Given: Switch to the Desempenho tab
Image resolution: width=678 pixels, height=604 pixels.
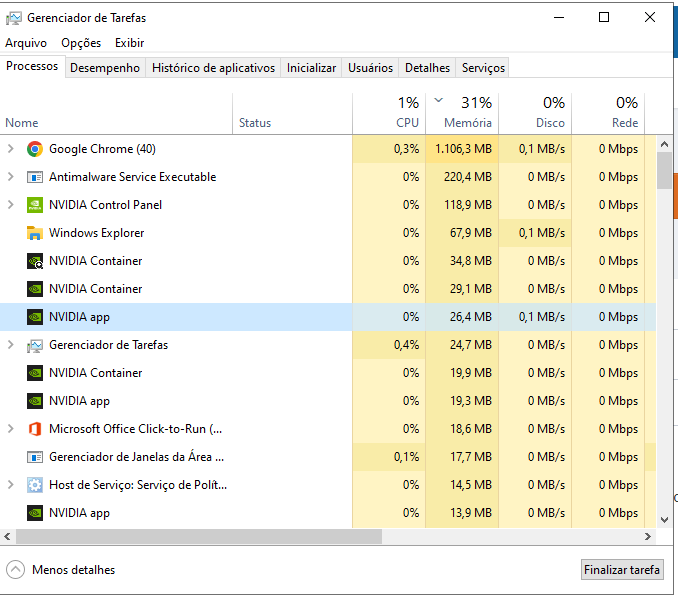Looking at the screenshot, I should [105, 68].
